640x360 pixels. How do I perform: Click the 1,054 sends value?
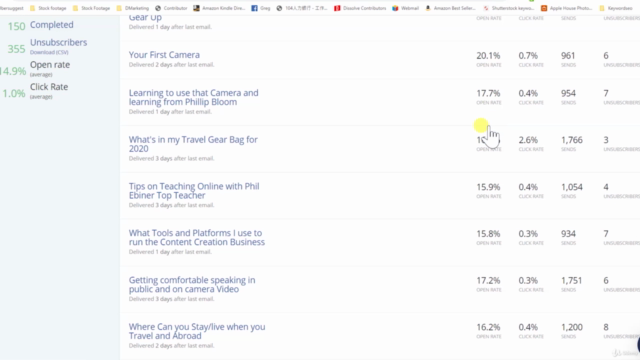[x=572, y=187]
